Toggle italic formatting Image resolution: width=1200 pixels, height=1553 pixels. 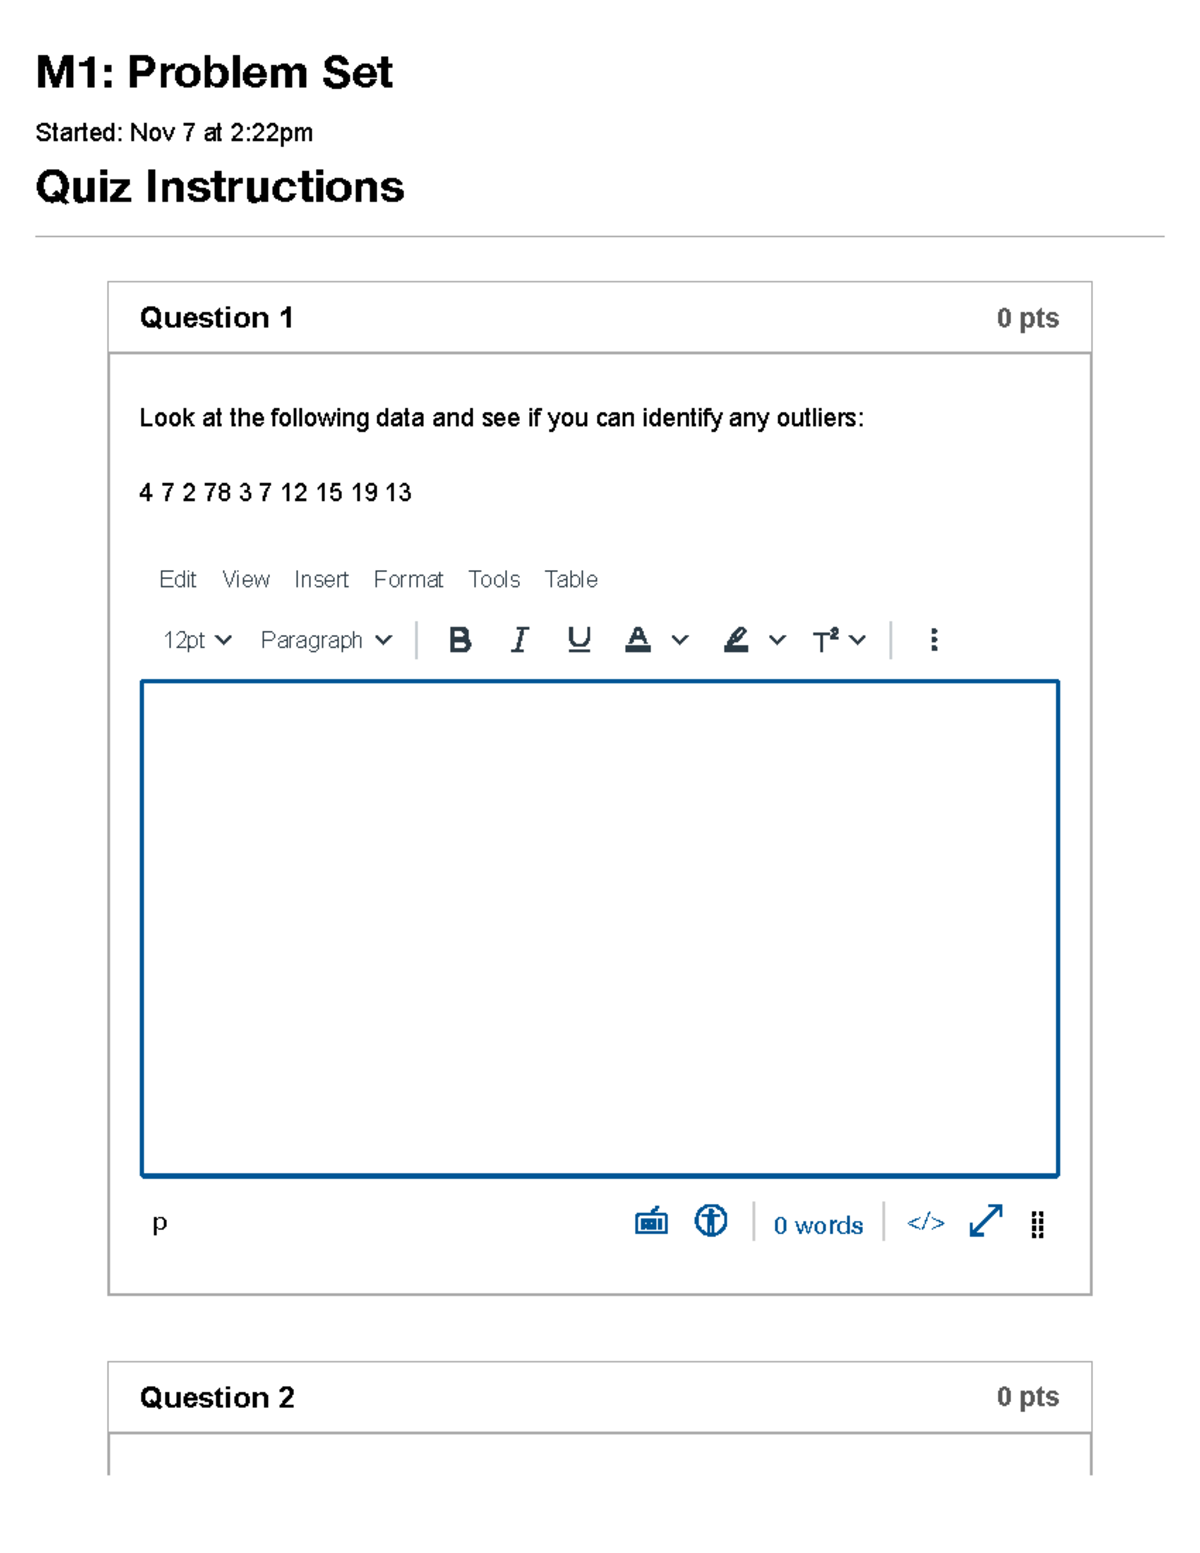click(x=519, y=639)
